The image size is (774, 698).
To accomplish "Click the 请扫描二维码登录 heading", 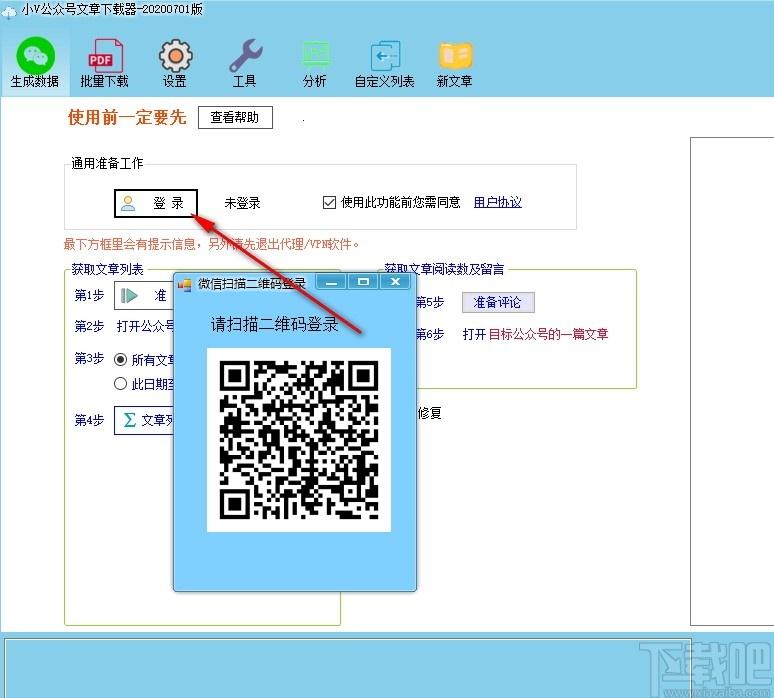I will [x=274, y=324].
